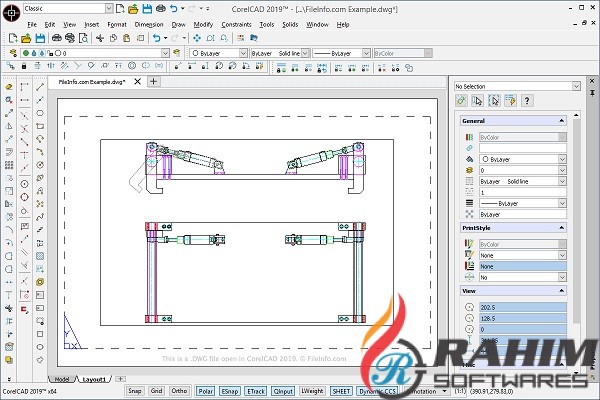Open the Constraints menu
The image size is (600, 400).
[236, 24]
